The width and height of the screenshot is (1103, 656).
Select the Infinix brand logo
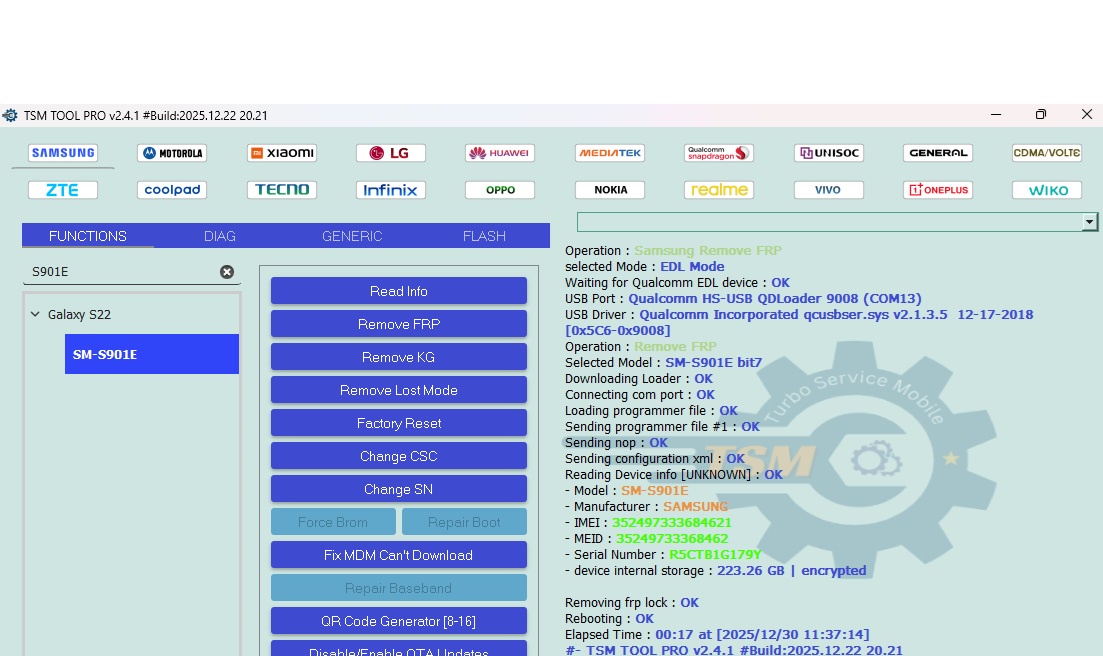(391, 190)
